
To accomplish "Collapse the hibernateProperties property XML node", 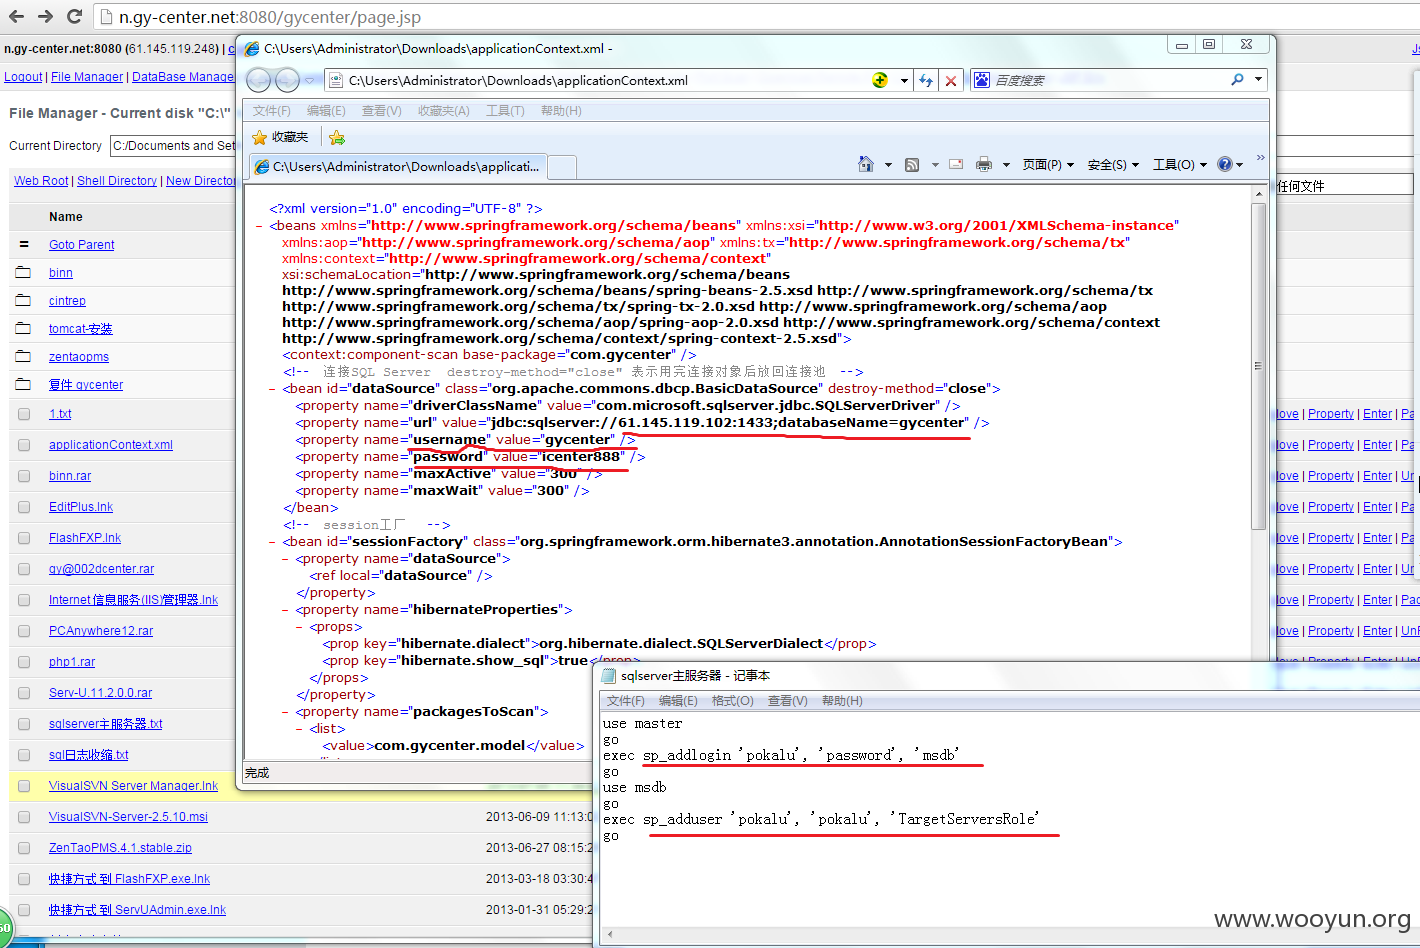I will [x=286, y=610].
